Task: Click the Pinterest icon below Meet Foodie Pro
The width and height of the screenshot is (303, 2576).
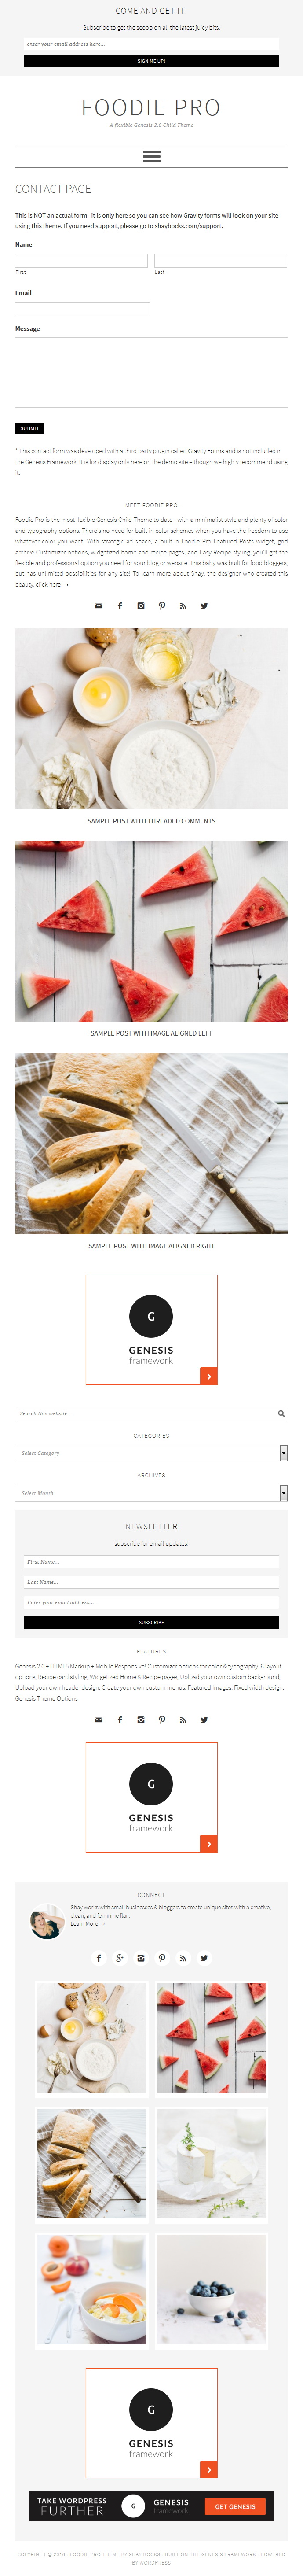Action: pos(161,605)
